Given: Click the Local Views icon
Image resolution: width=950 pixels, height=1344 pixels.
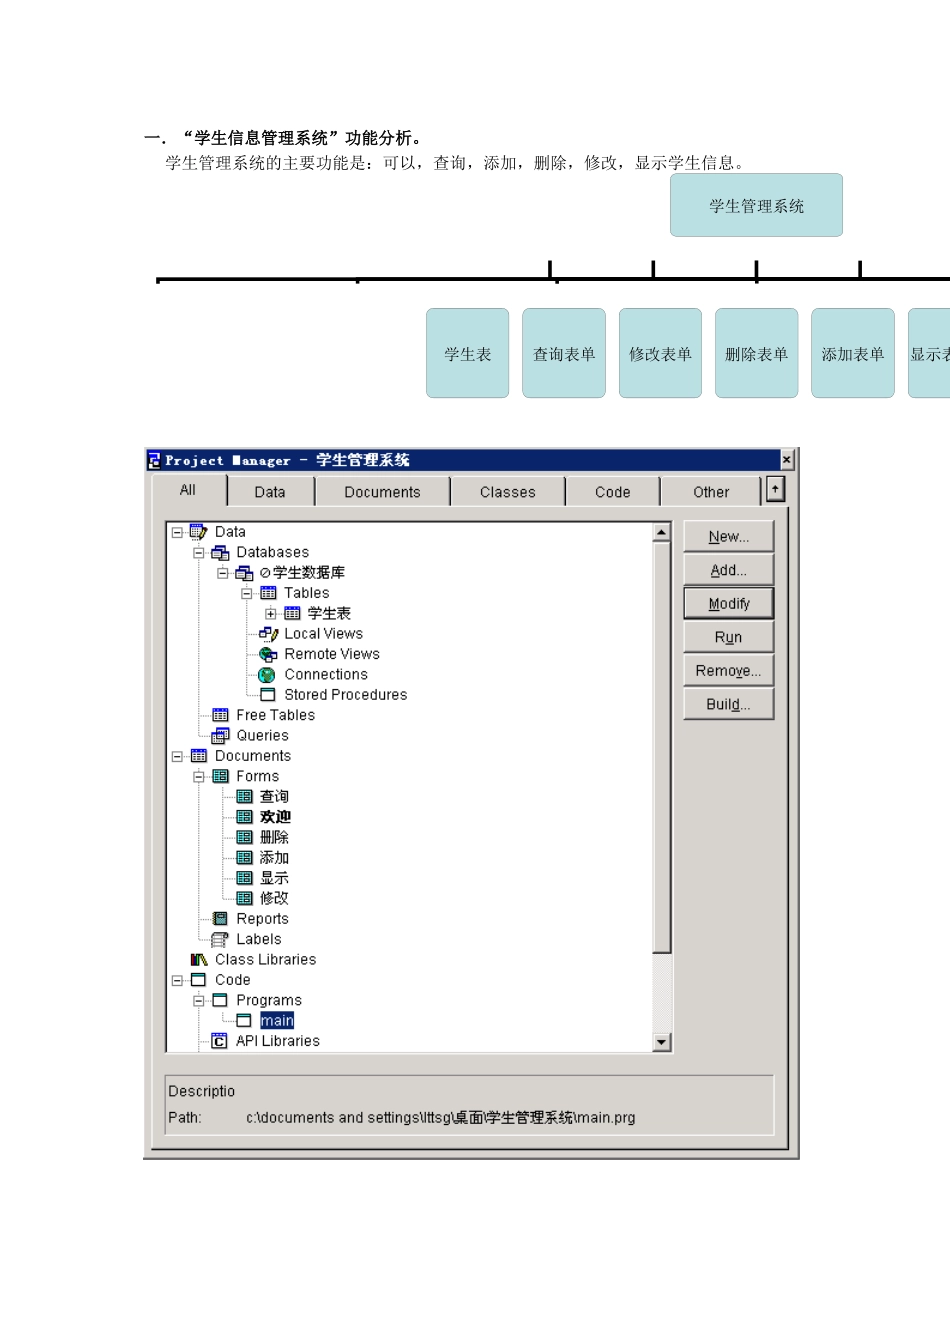Looking at the screenshot, I should [x=268, y=634].
